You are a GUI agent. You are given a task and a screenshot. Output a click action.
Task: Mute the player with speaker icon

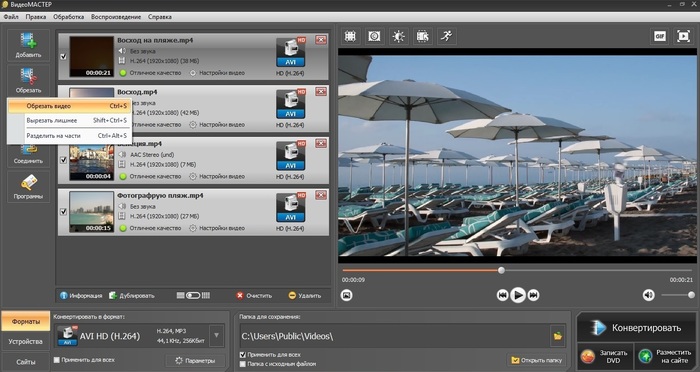(x=648, y=295)
